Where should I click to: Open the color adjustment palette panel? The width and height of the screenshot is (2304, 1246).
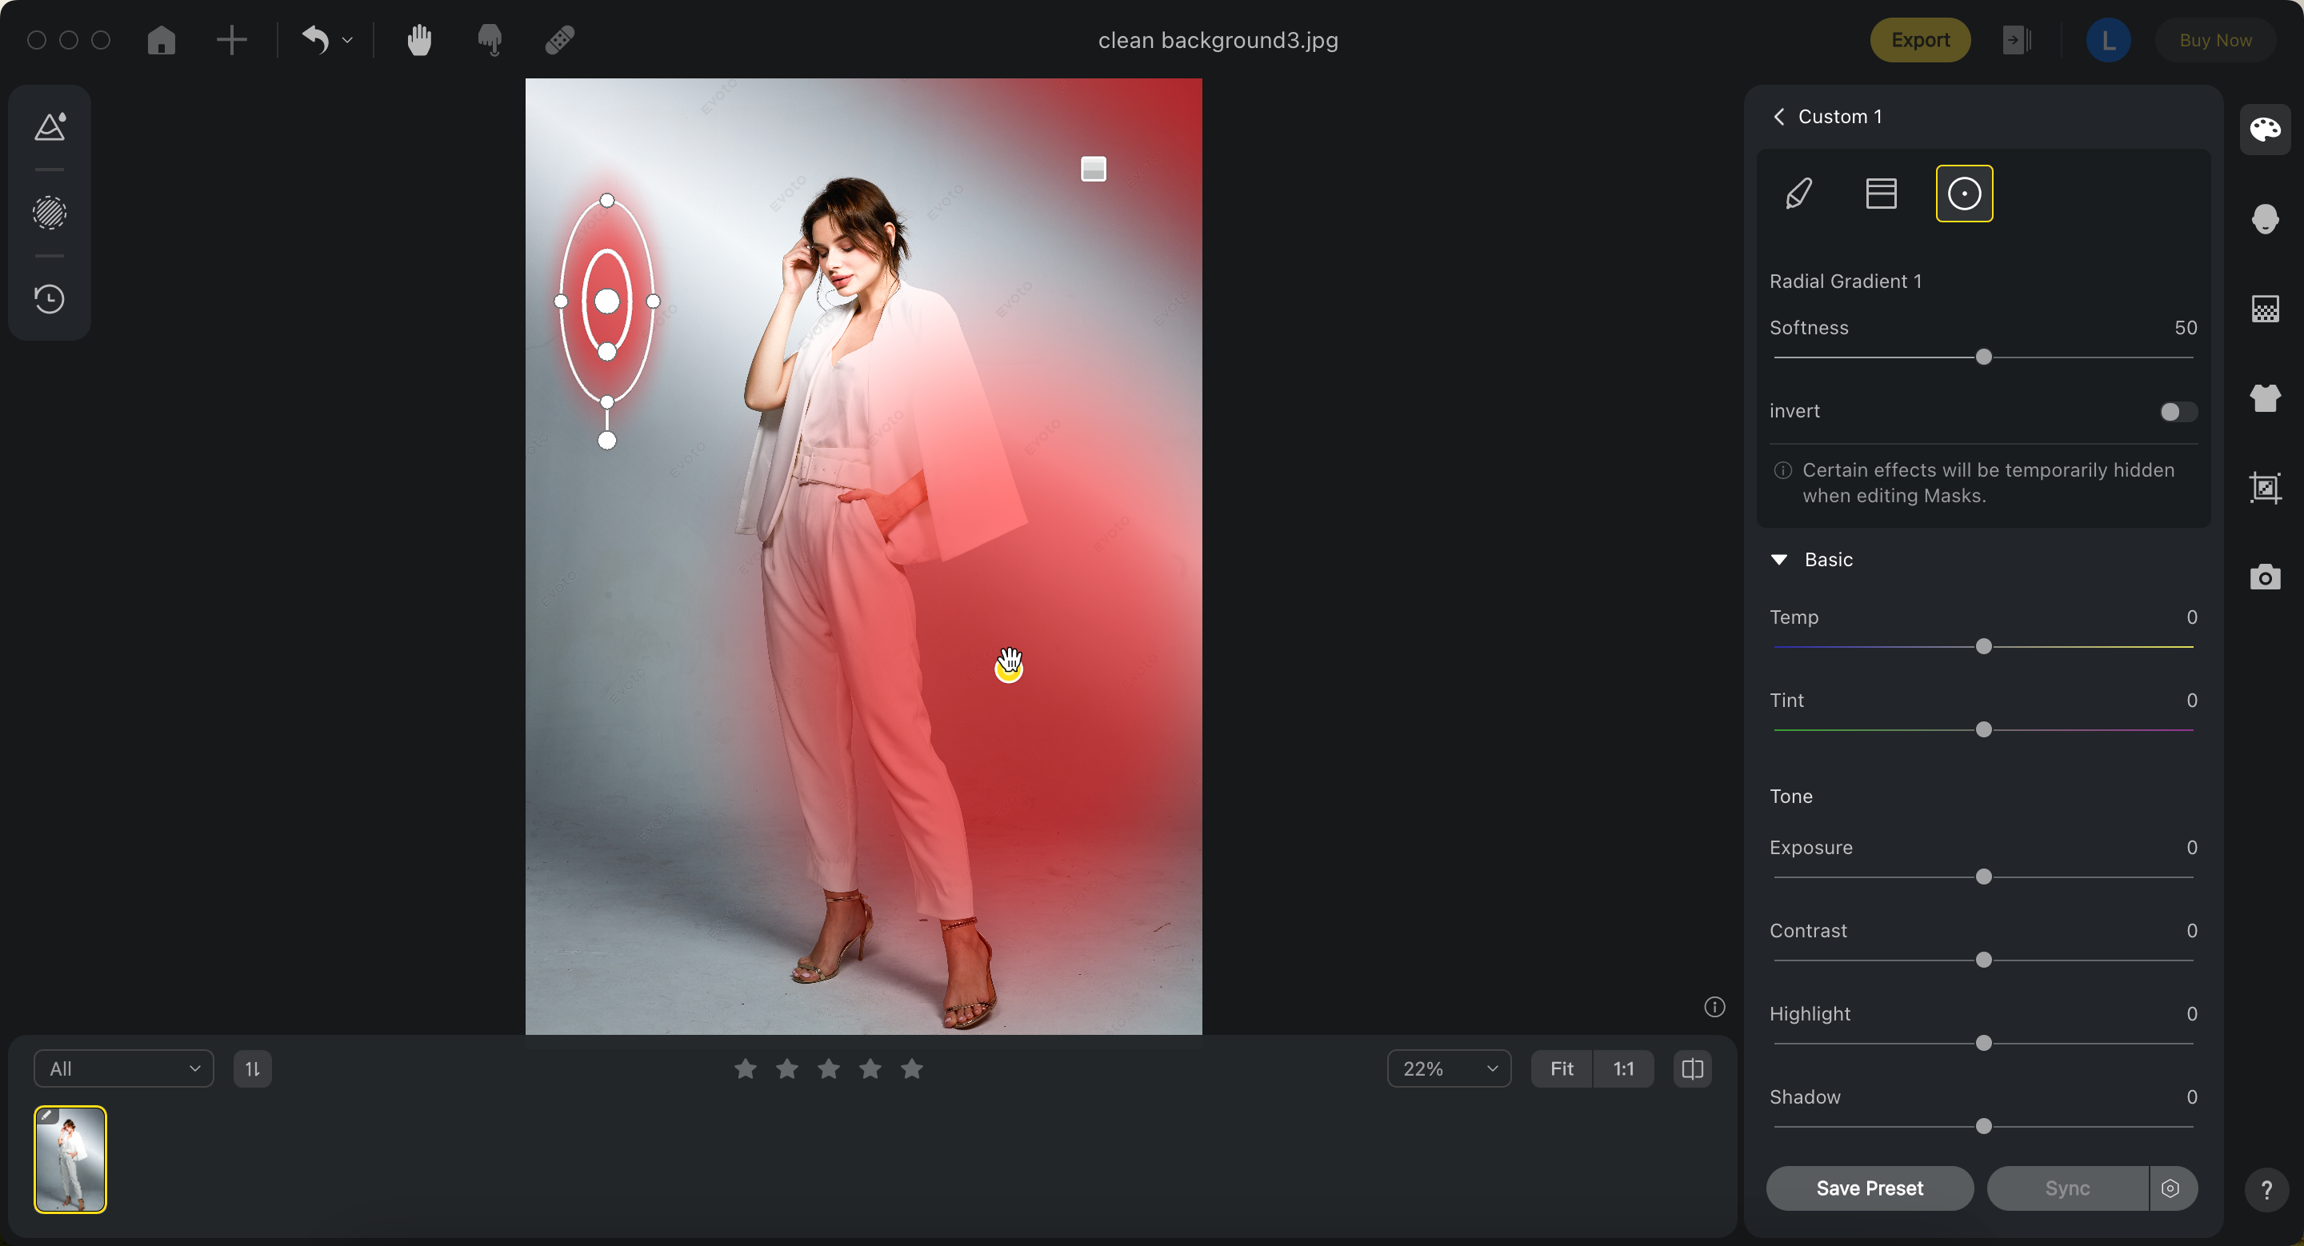click(2265, 129)
